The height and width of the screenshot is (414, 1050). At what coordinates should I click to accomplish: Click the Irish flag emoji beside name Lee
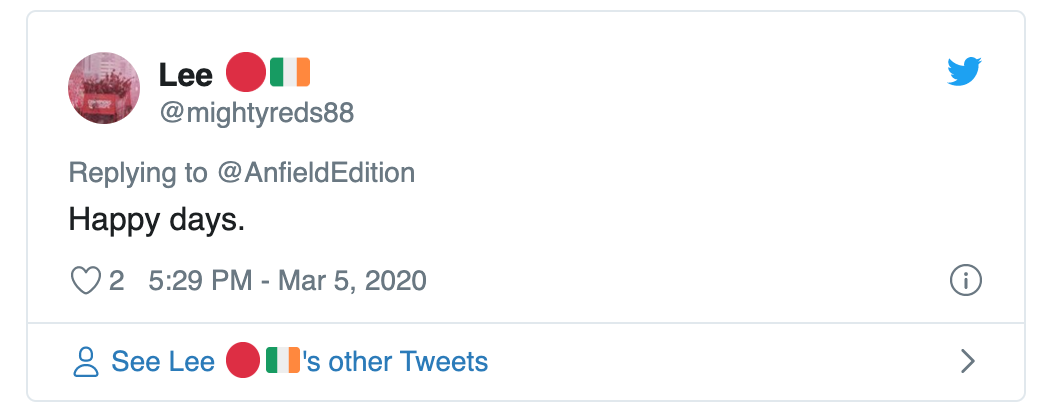[290, 73]
